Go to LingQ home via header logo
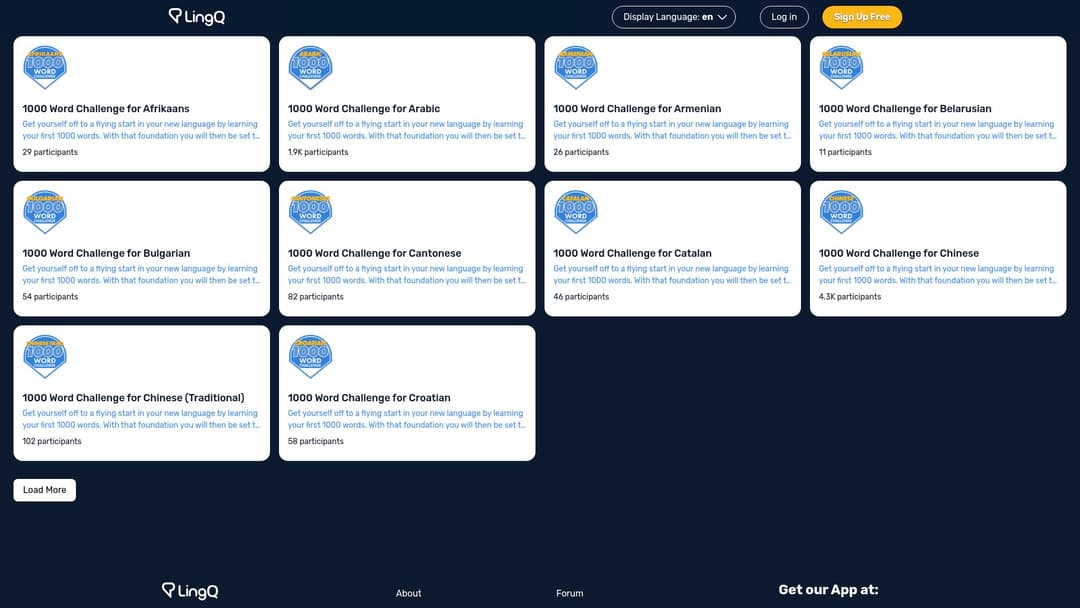 click(197, 17)
